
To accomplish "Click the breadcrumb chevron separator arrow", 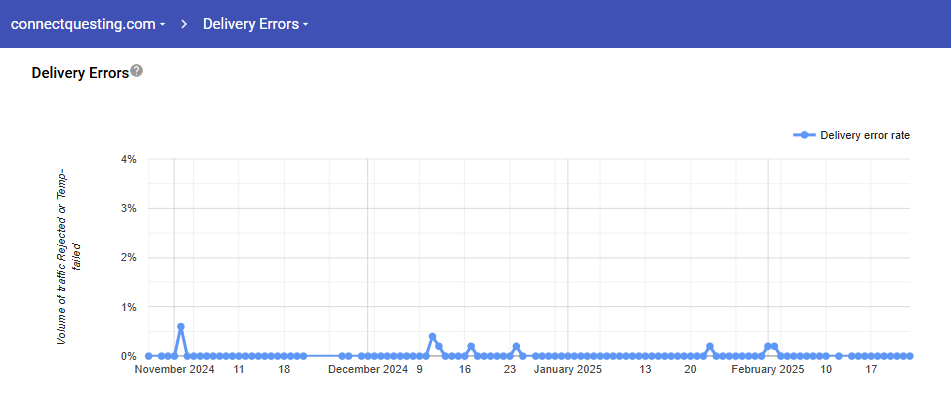I will 184,24.
